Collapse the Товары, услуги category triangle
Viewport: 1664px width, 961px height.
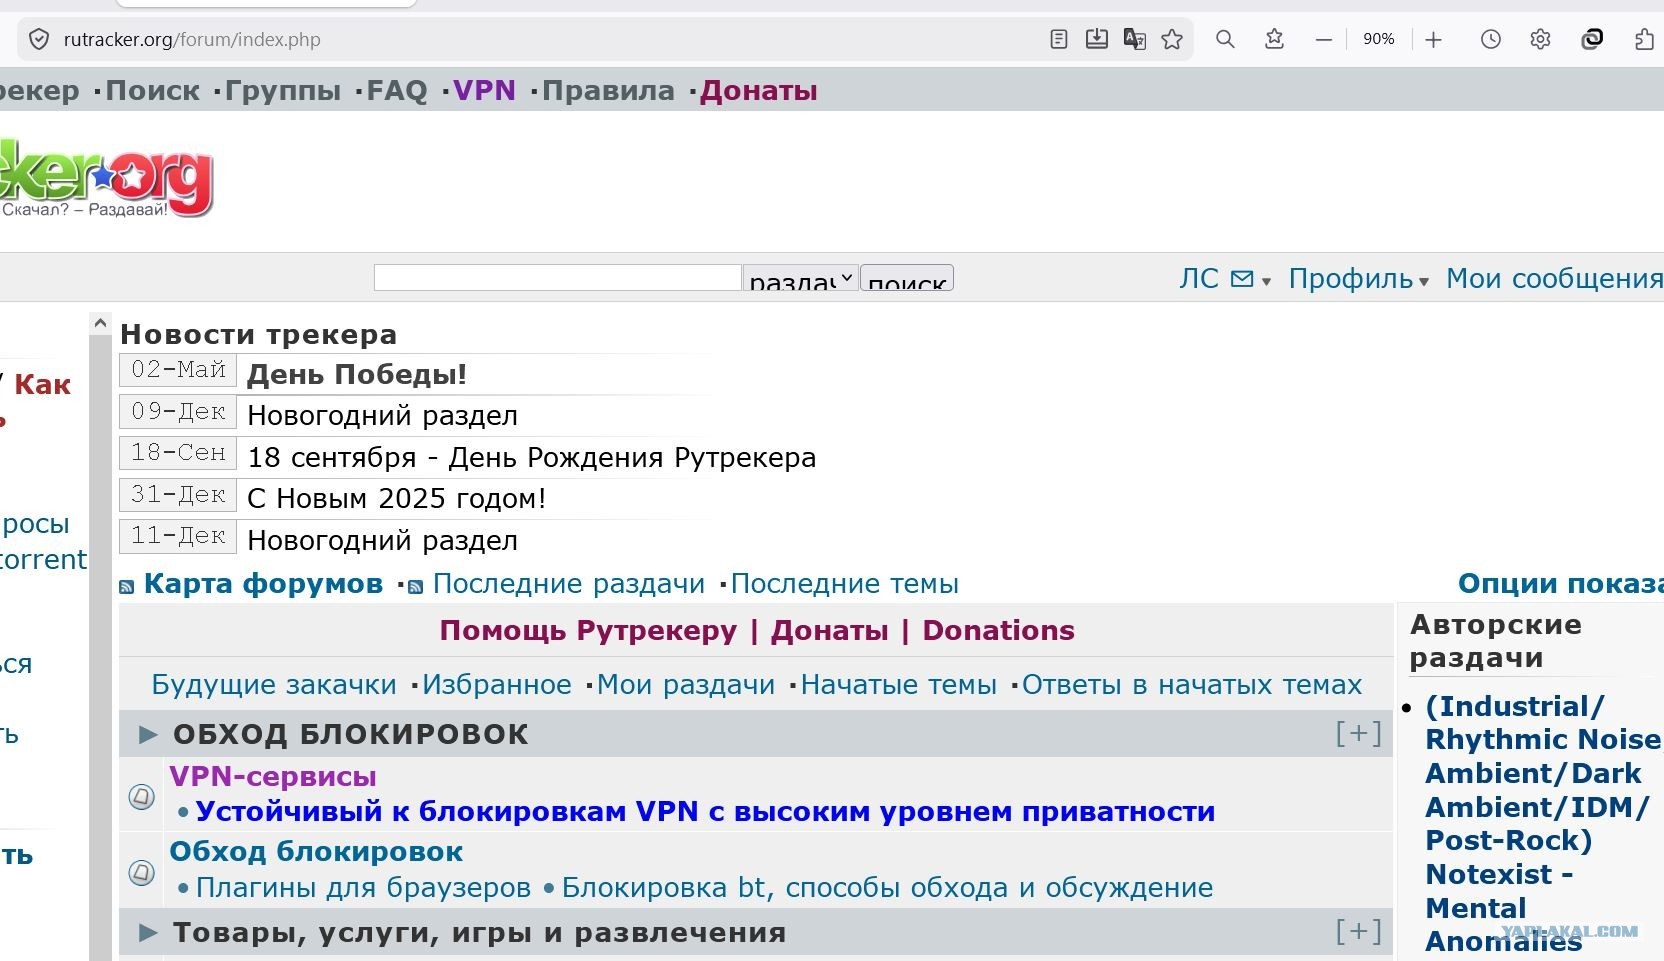click(x=148, y=933)
